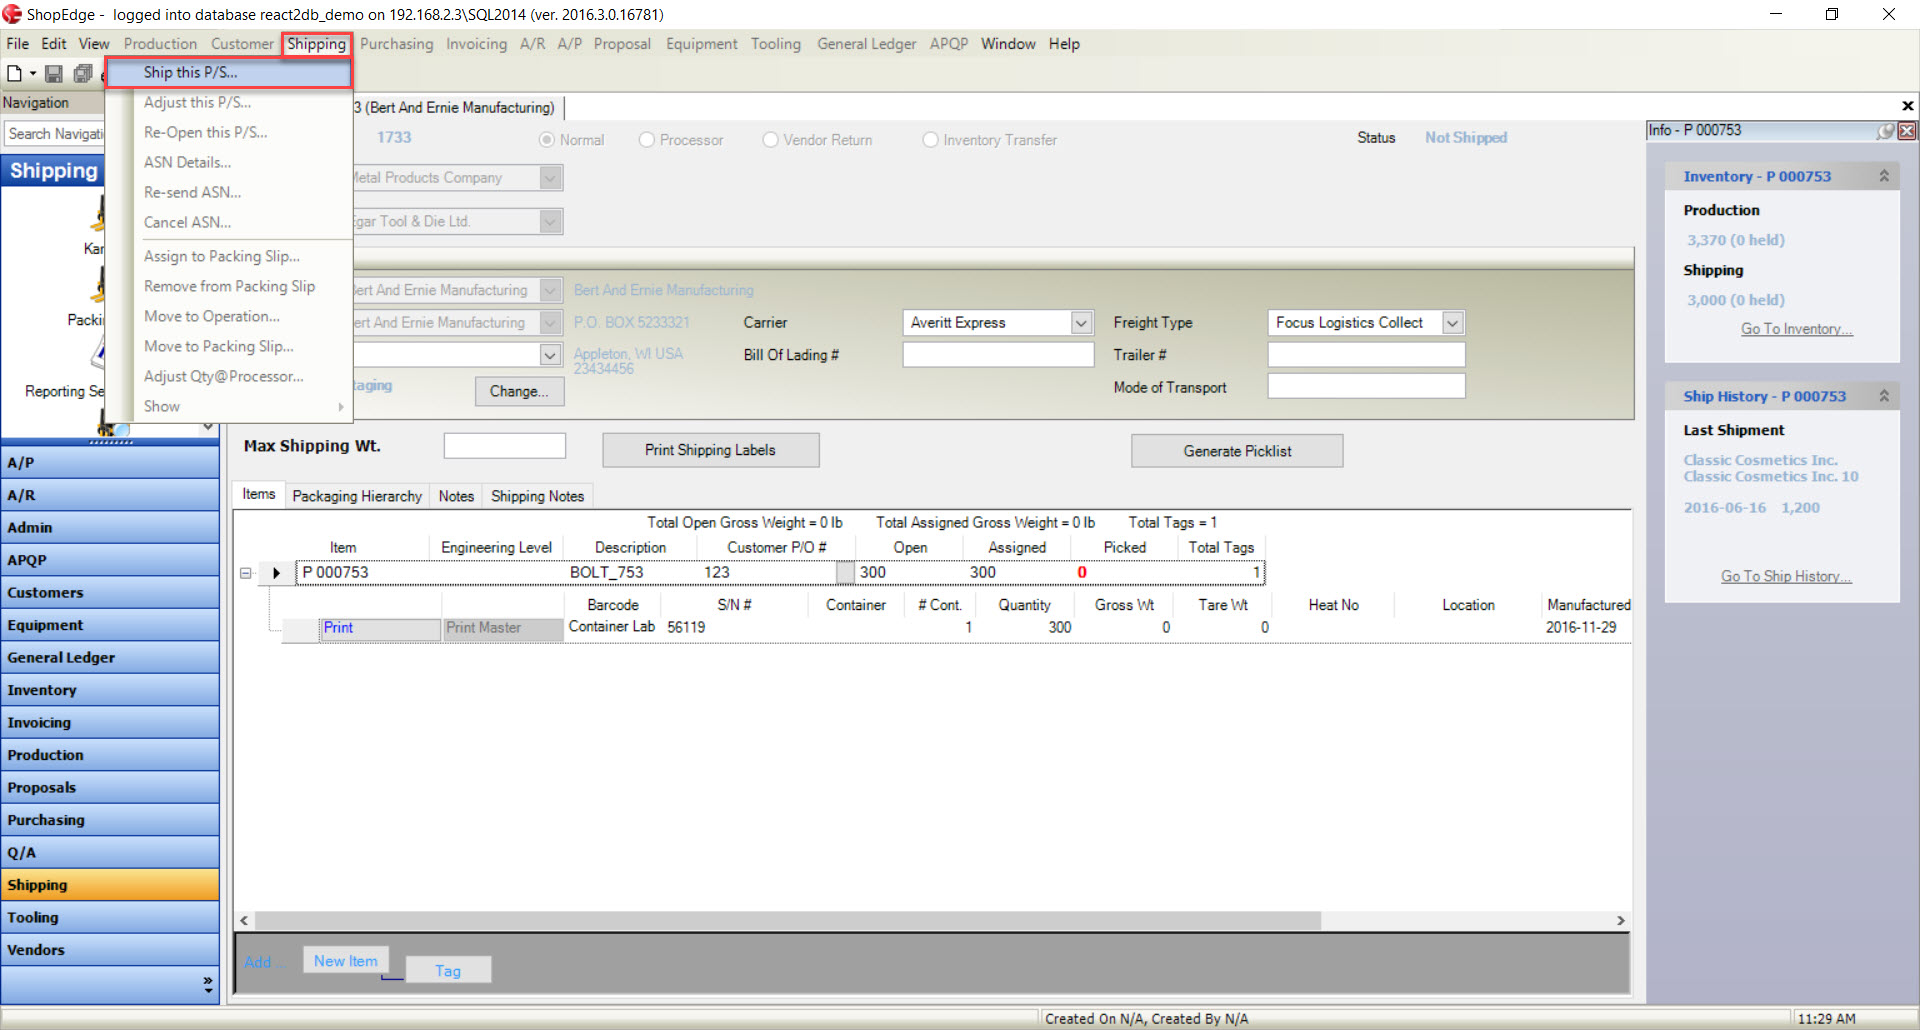This screenshot has width=1920, height=1030.
Task: Open Production section in navigation sidebar
Action: (110, 755)
